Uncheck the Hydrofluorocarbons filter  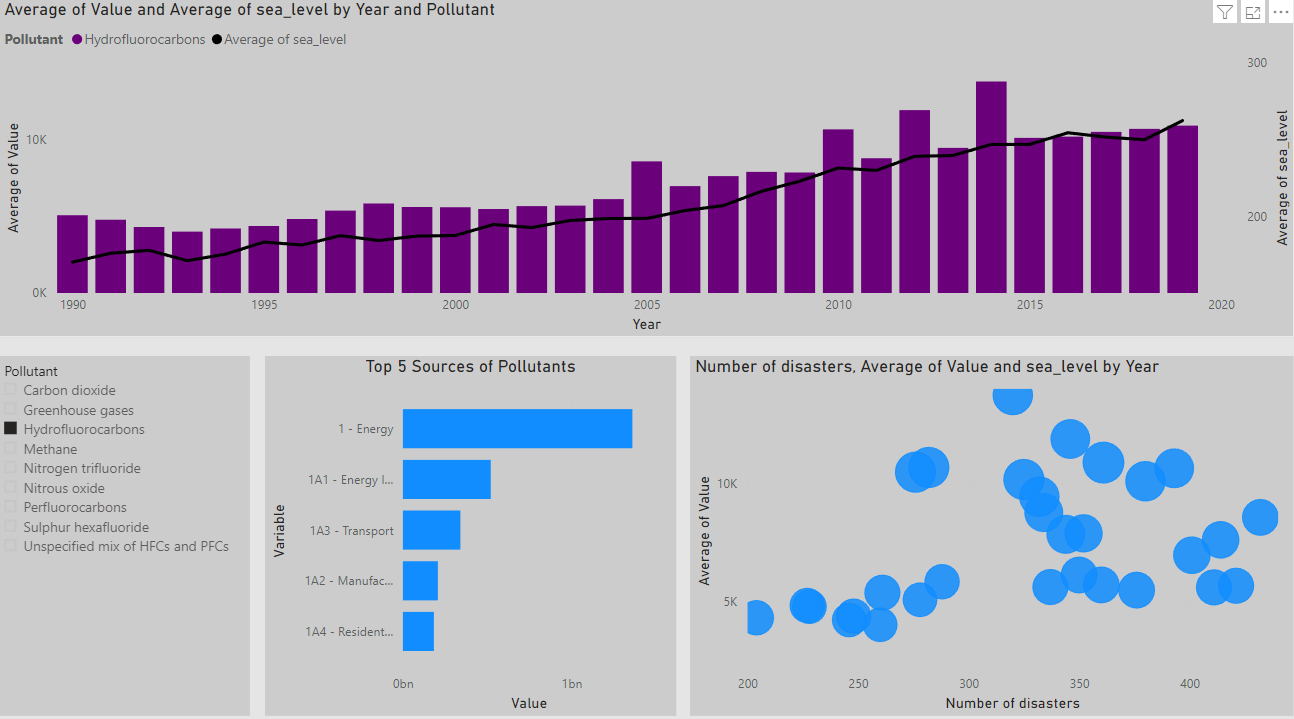(12, 428)
